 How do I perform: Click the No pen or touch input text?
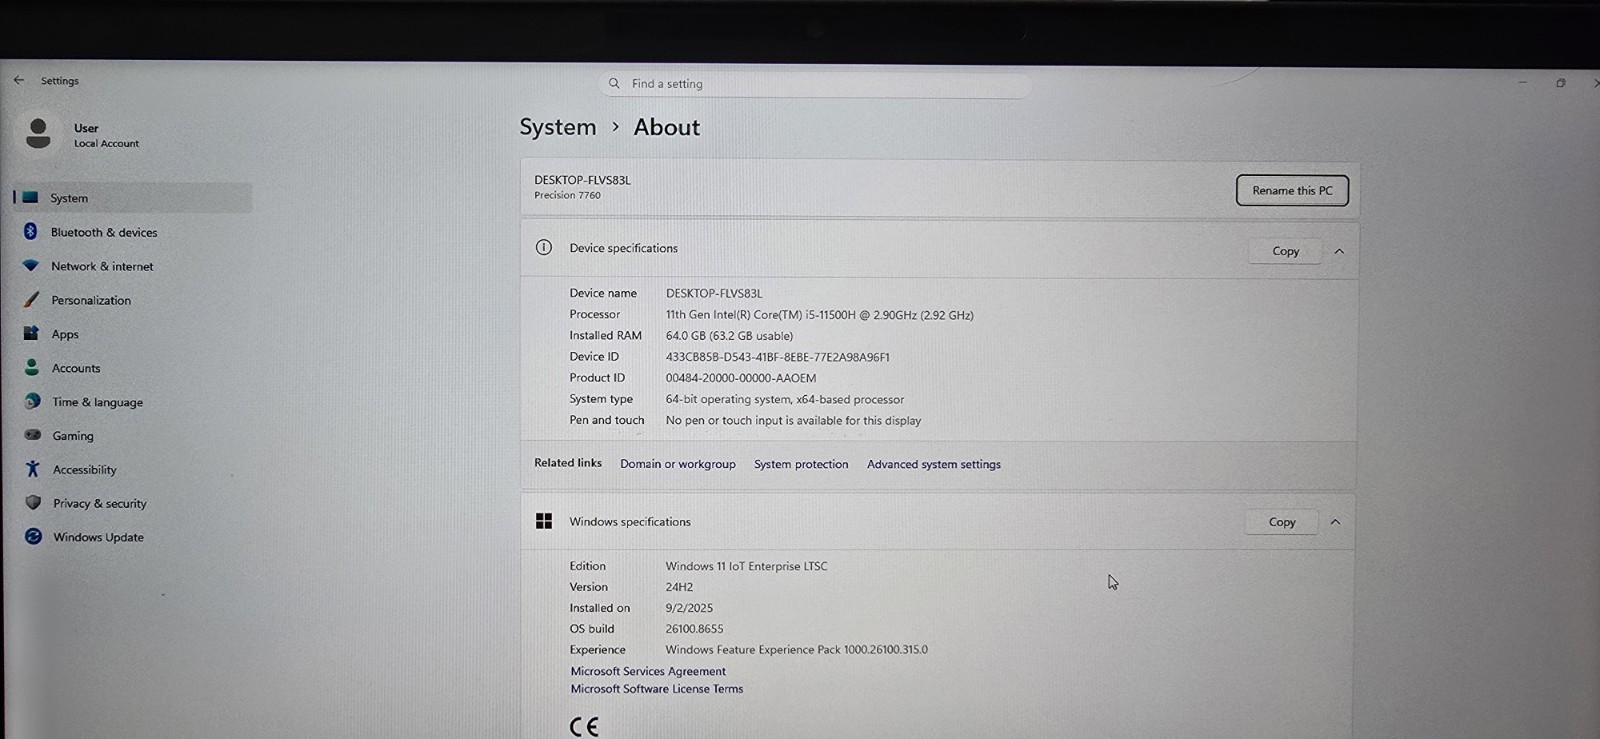(x=793, y=421)
